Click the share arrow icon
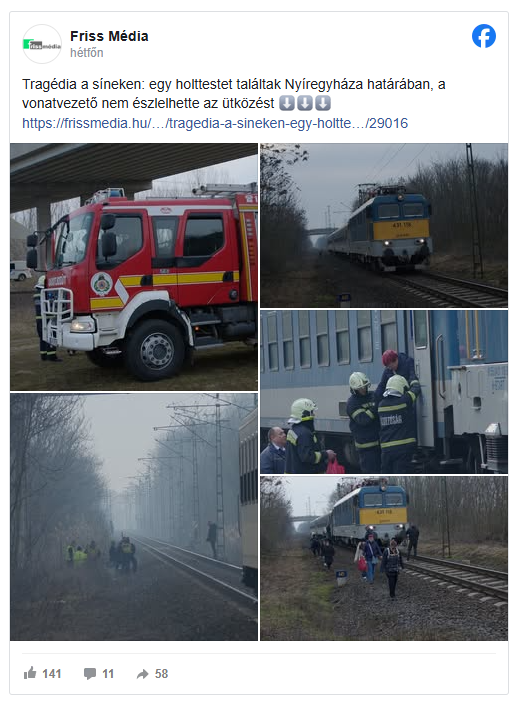 (x=142, y=674)
